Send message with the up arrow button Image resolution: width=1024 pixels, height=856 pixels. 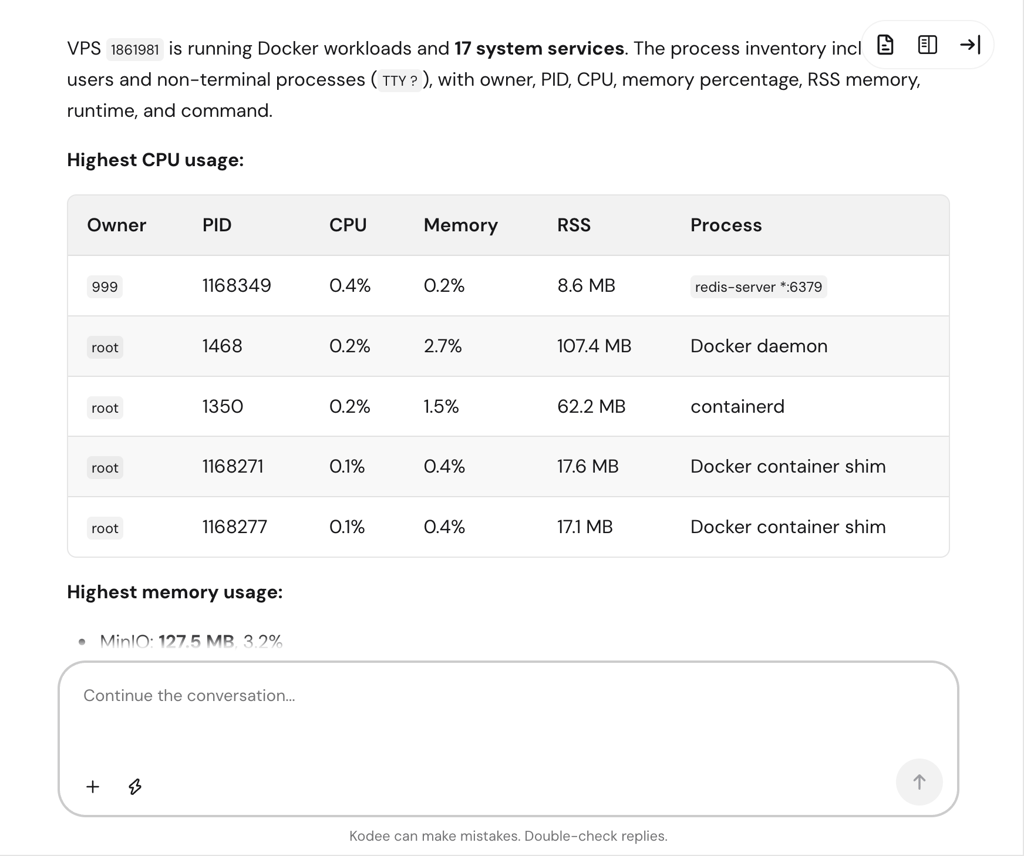tap(919, 782)
